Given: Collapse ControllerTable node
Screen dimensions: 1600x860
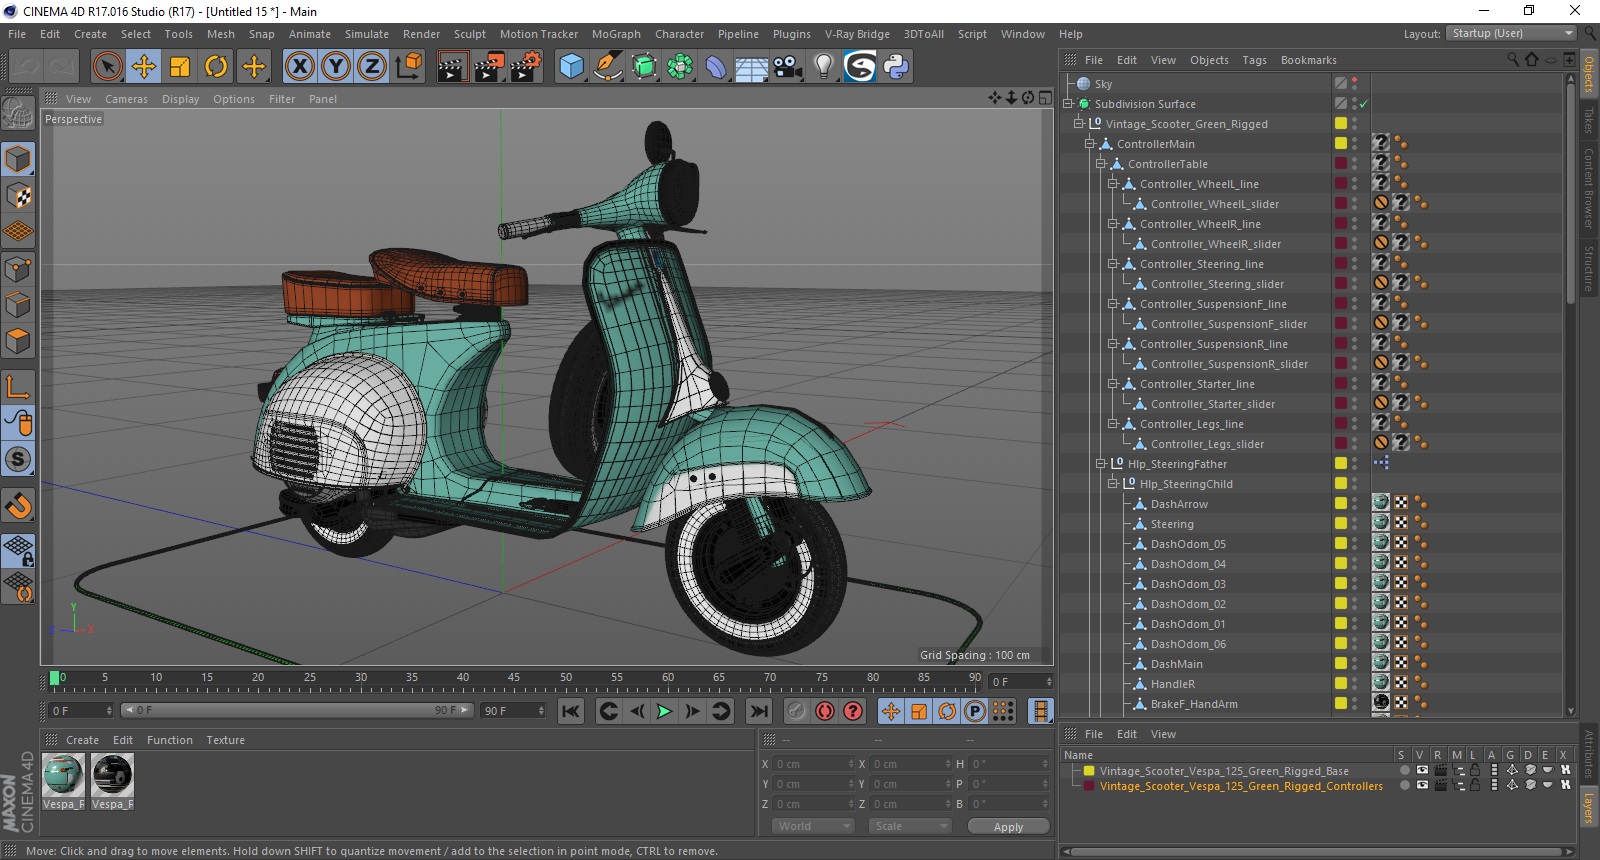Looking at the screenshot, I should tap(1101, 163).
